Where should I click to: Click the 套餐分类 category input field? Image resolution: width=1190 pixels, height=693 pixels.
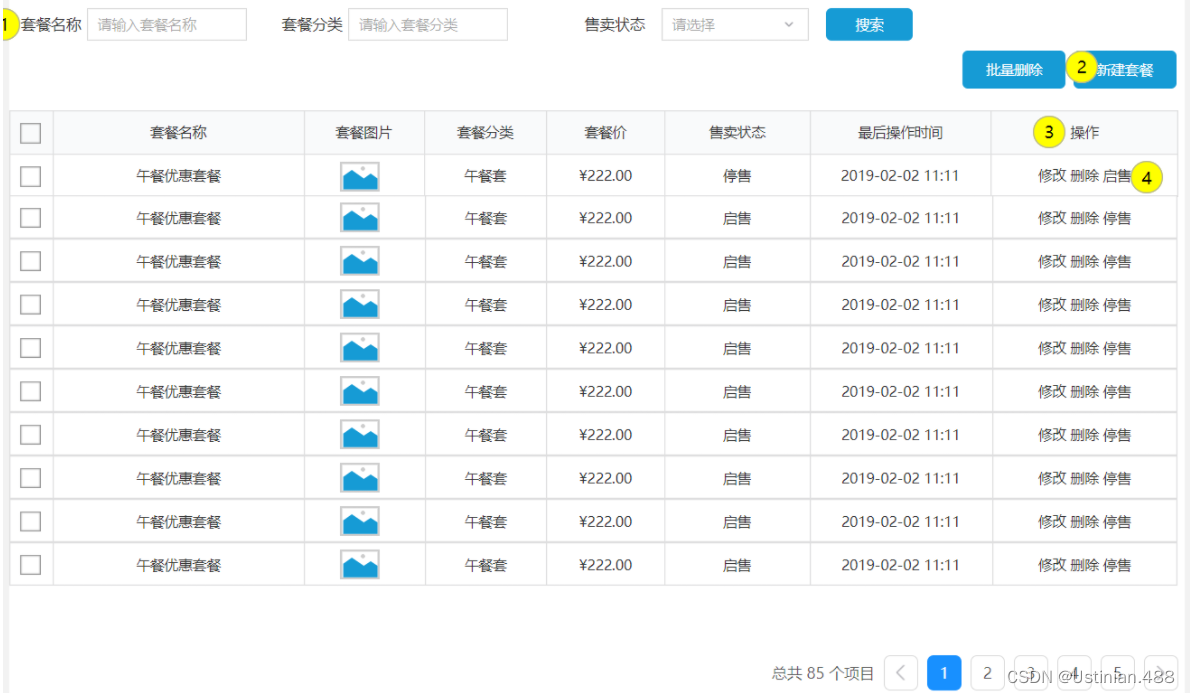427,24
